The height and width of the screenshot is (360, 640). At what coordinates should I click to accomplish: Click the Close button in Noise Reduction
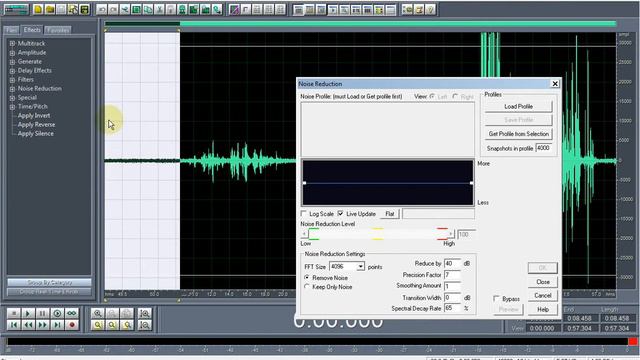pyautogui.click(x=542, y=282)
